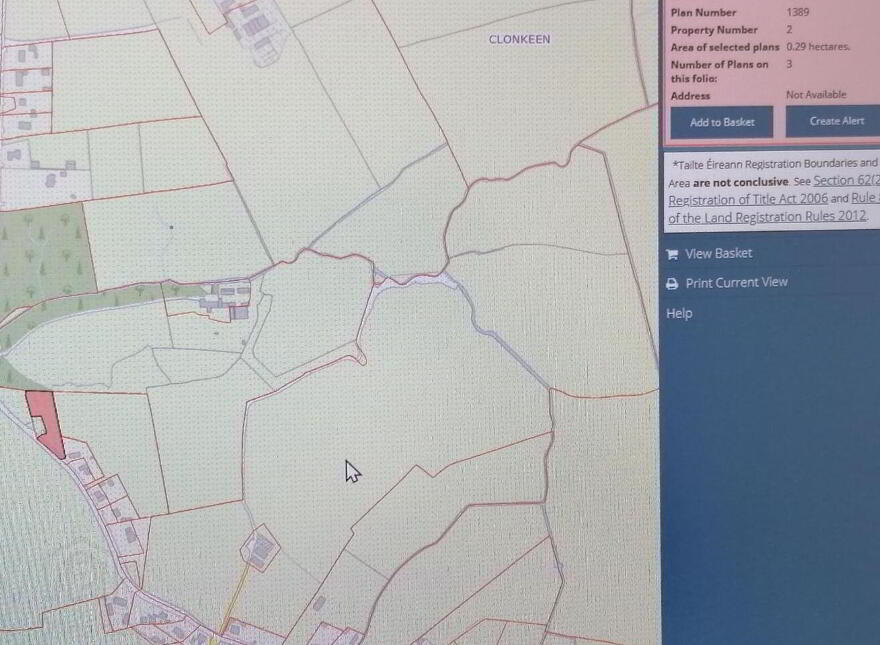This screenshot has width=880, height=645.
Task: Click the printer icon beside Print Current View
Action: pos(672,284)
